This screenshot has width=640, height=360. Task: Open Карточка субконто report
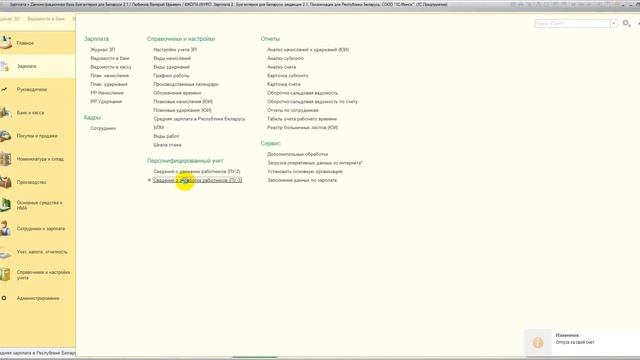click(288, 76)
